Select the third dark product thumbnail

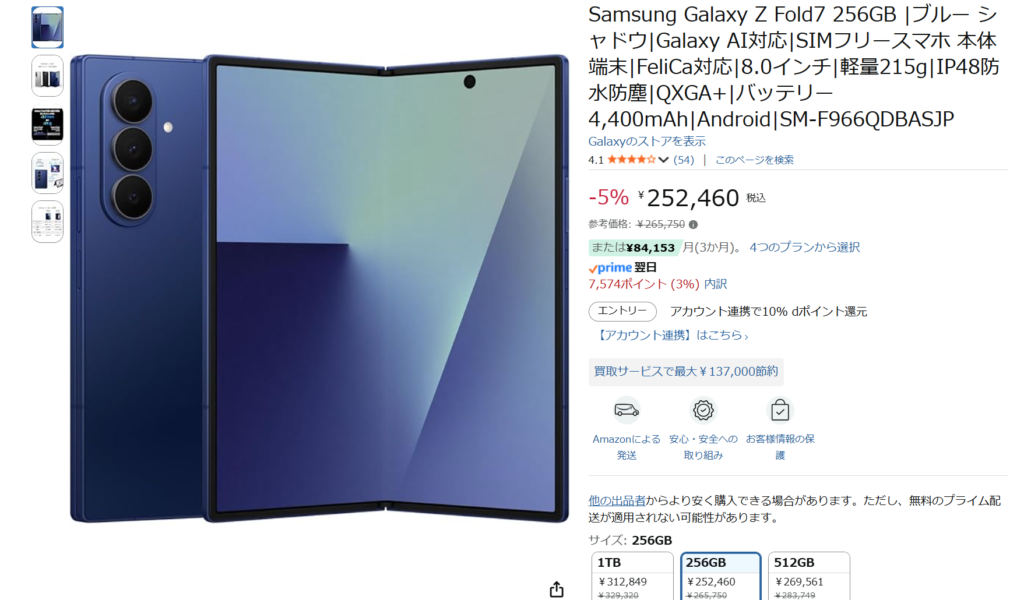pyautogui.click(x=48, y=125)
